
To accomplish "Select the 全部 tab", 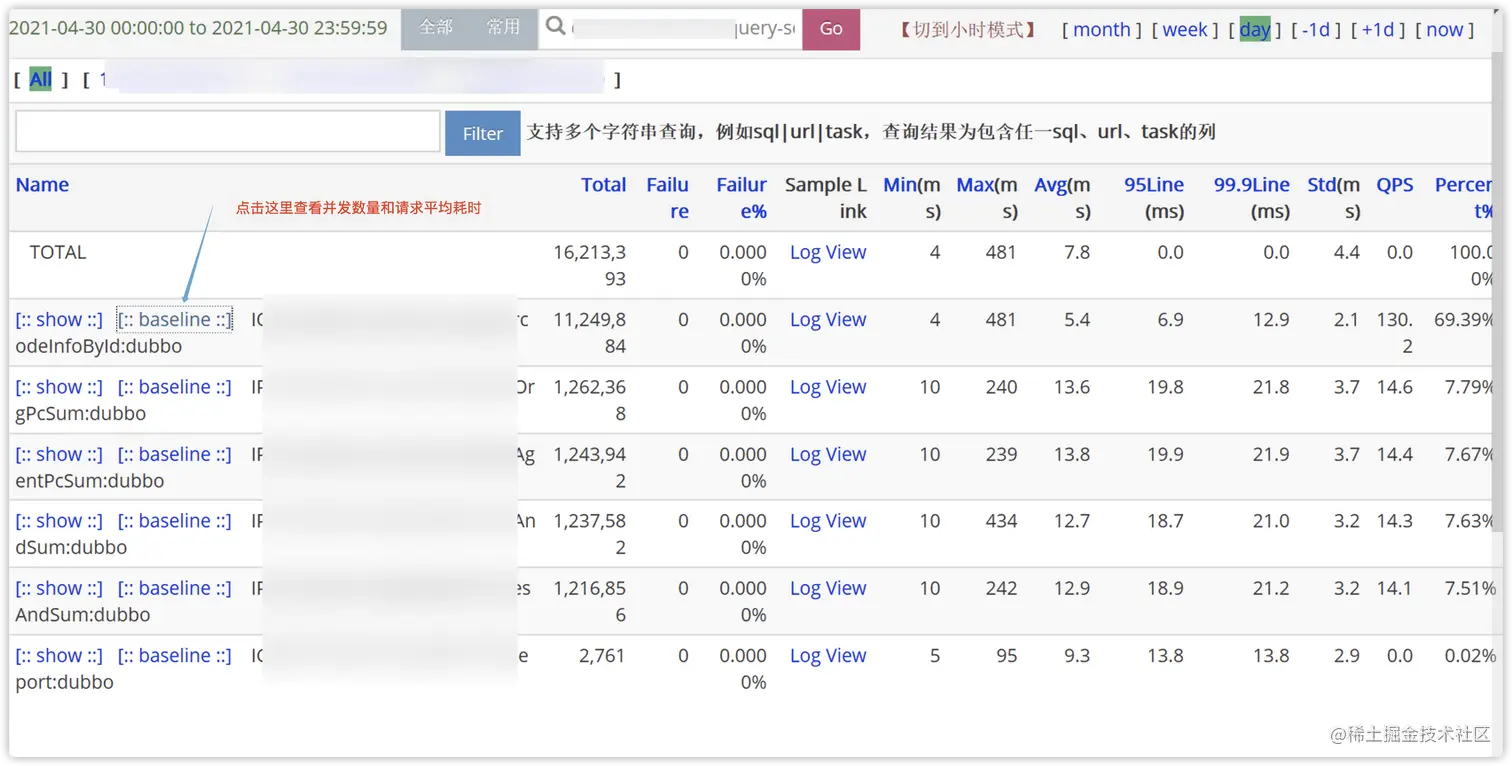I will point(436,28).
